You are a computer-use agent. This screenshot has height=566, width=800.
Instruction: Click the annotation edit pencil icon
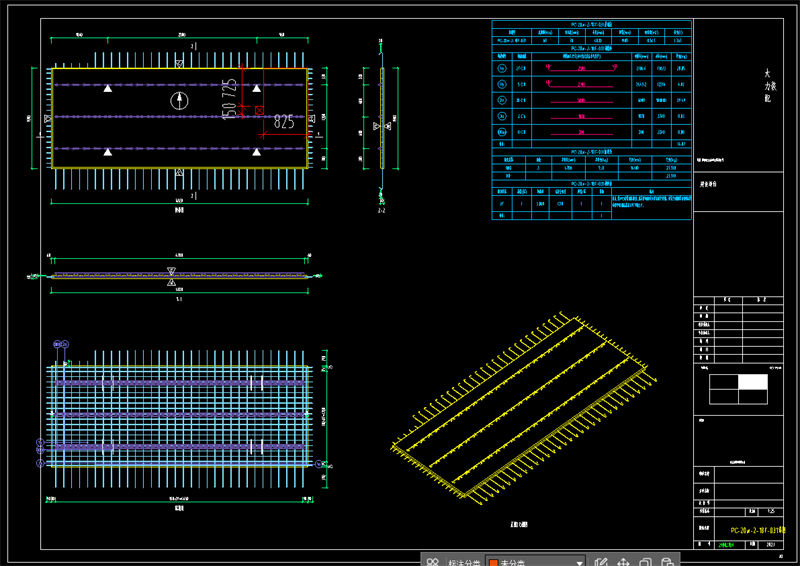pyautogui.click(x=601, y=562)
